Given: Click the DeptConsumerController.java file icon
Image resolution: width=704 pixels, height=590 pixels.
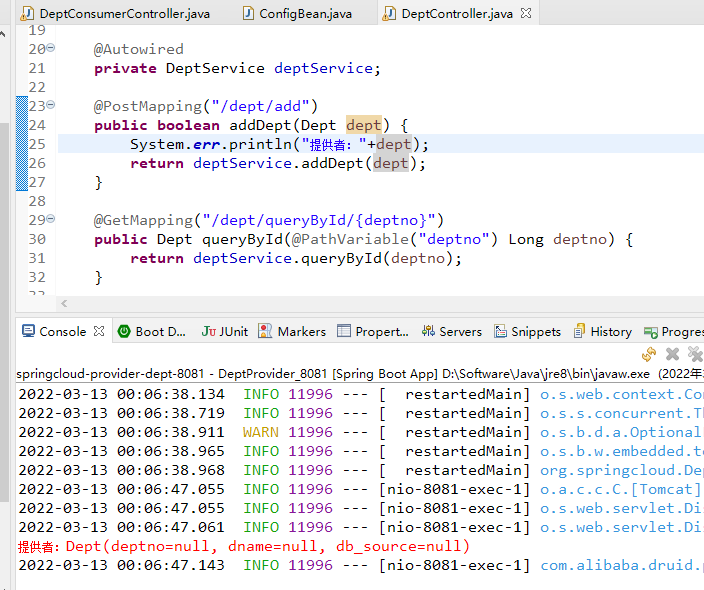Looking at the screenshot, I should 28,13.
